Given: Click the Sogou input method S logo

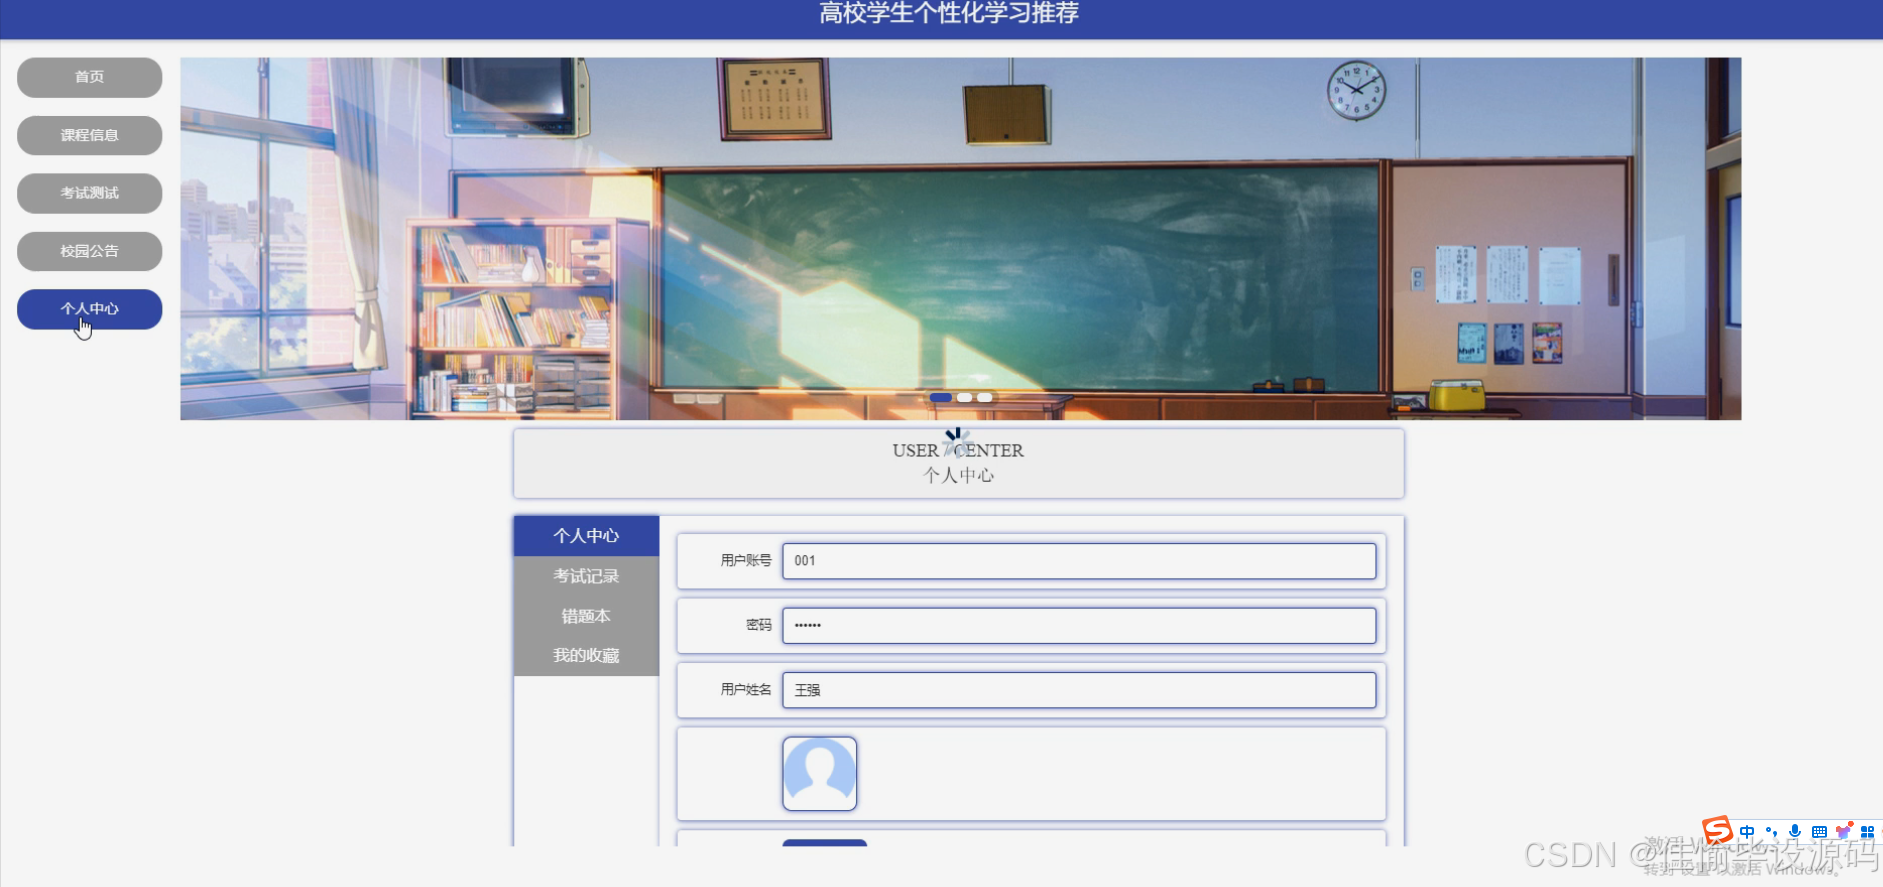Looking at the screenshot, I should pyautogui.click(x=1718, y=831).
